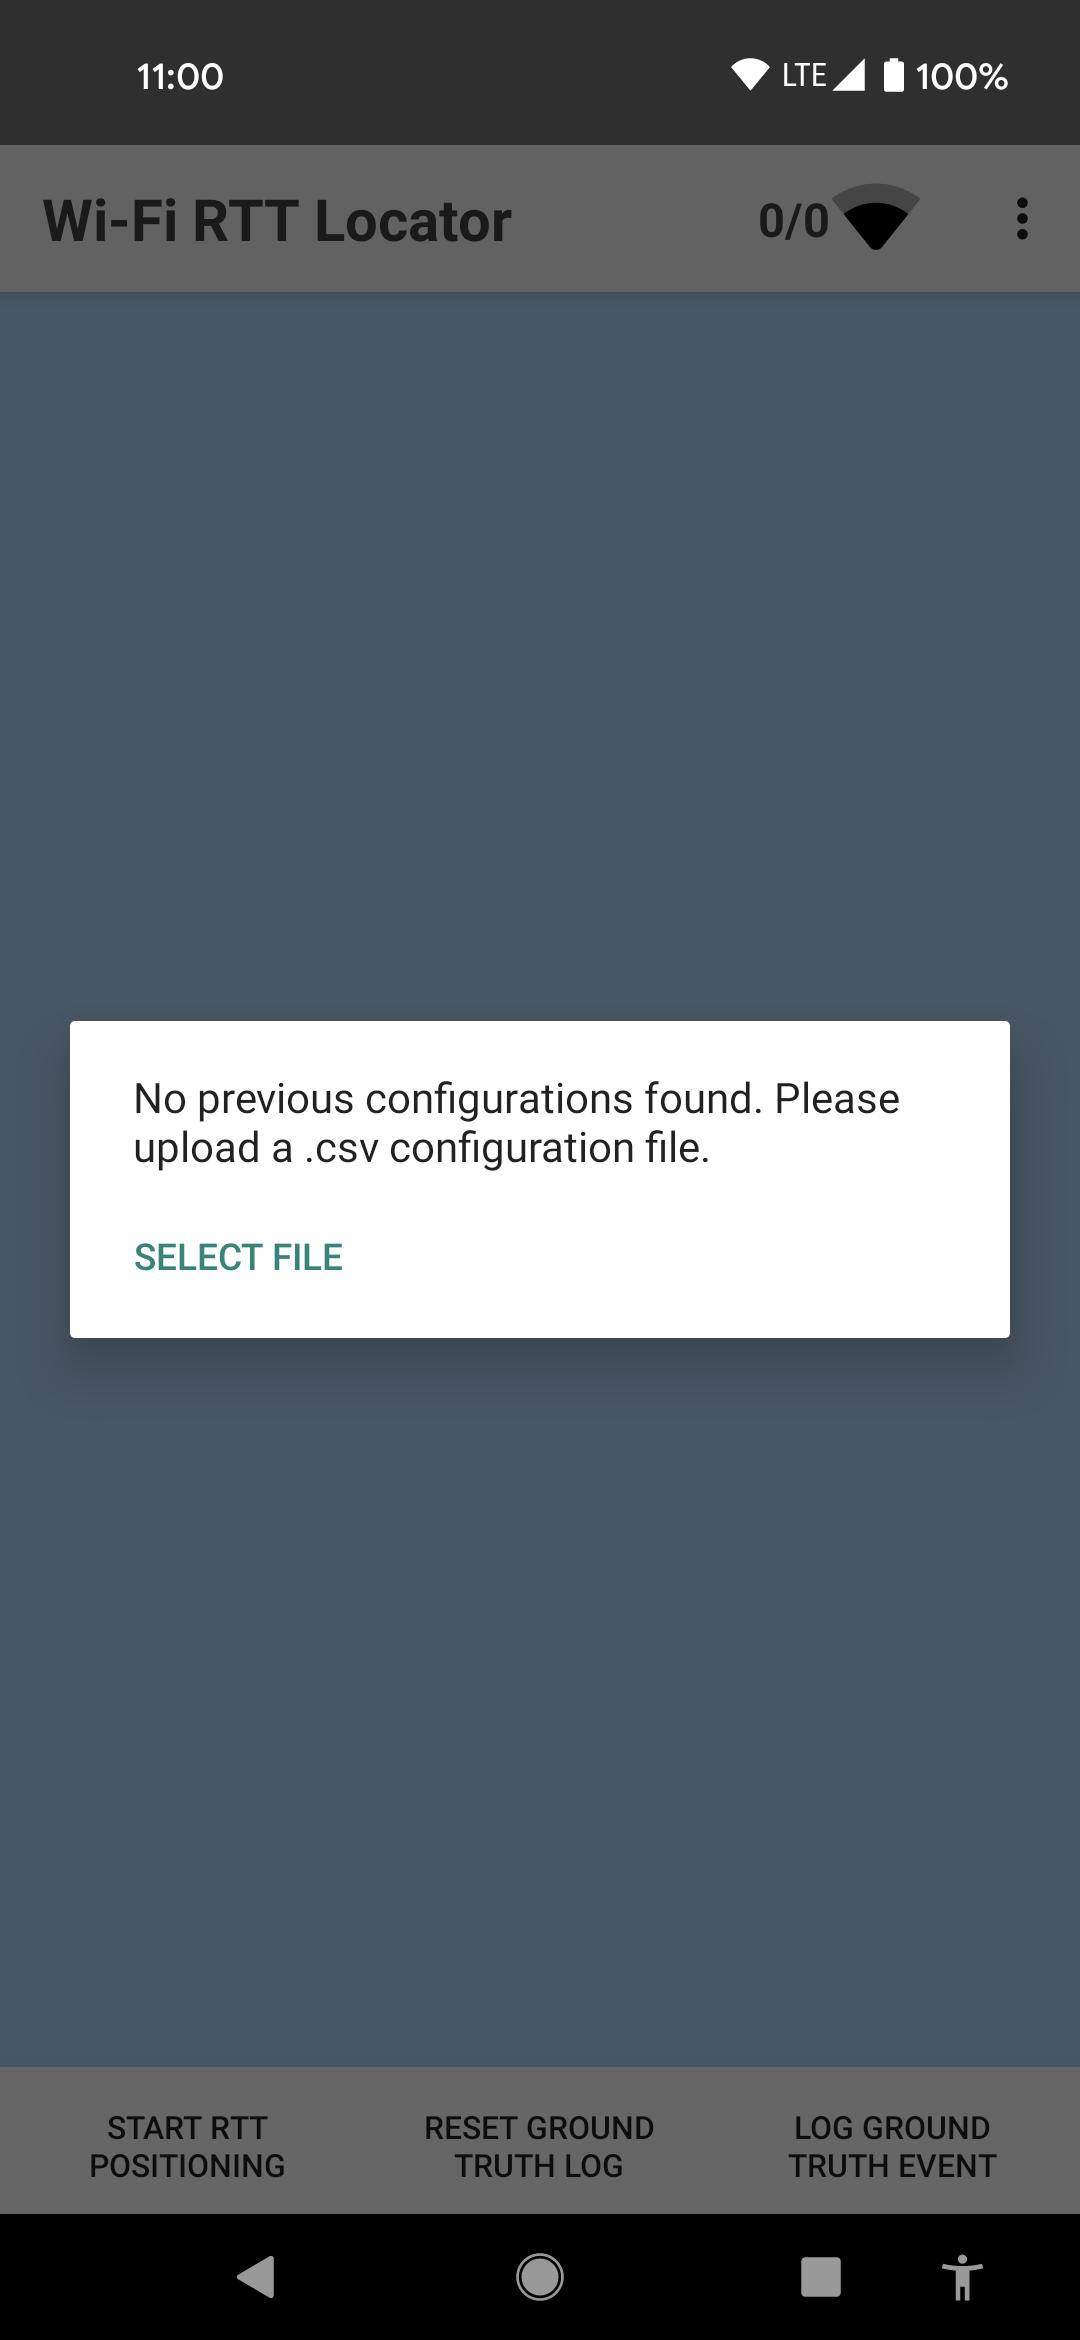The width and height of the screenshot is (1080, 2340).
Task: Tap the Wi-Fi RTT Locator title
Action: click(277, 221)
